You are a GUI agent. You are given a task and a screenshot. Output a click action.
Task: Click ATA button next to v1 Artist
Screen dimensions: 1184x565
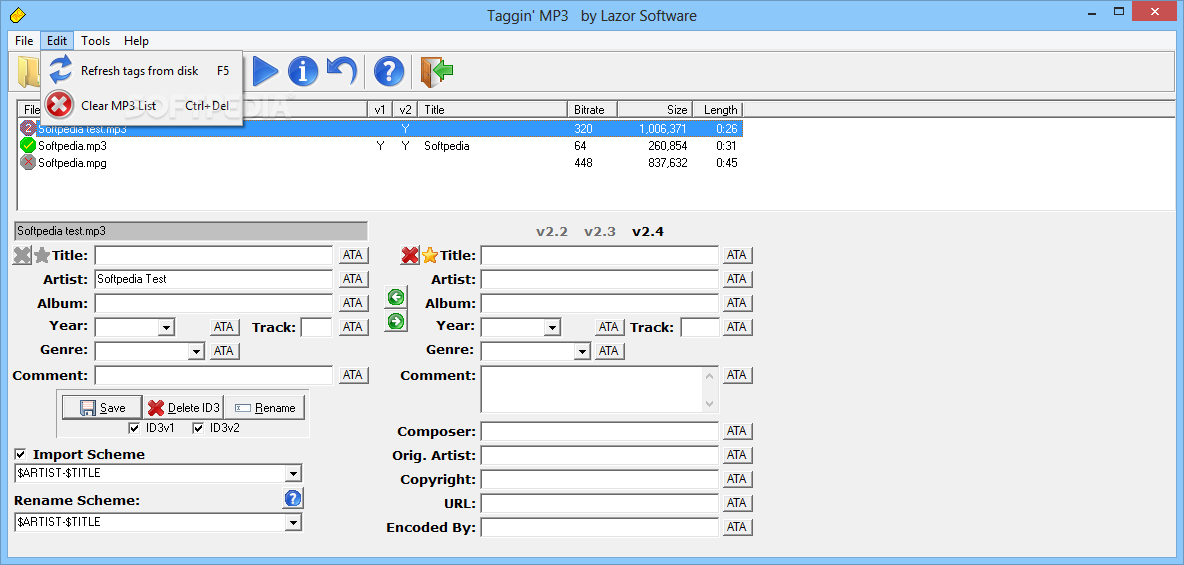(353, 279)
